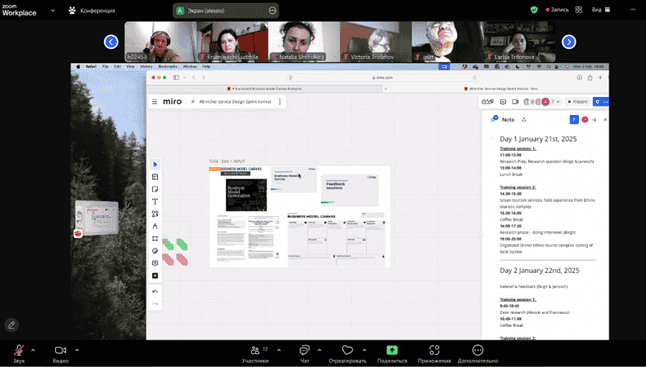Click the Present button in Miro
The width and height of the screenshot is (646, 367).
coord(578,102)
